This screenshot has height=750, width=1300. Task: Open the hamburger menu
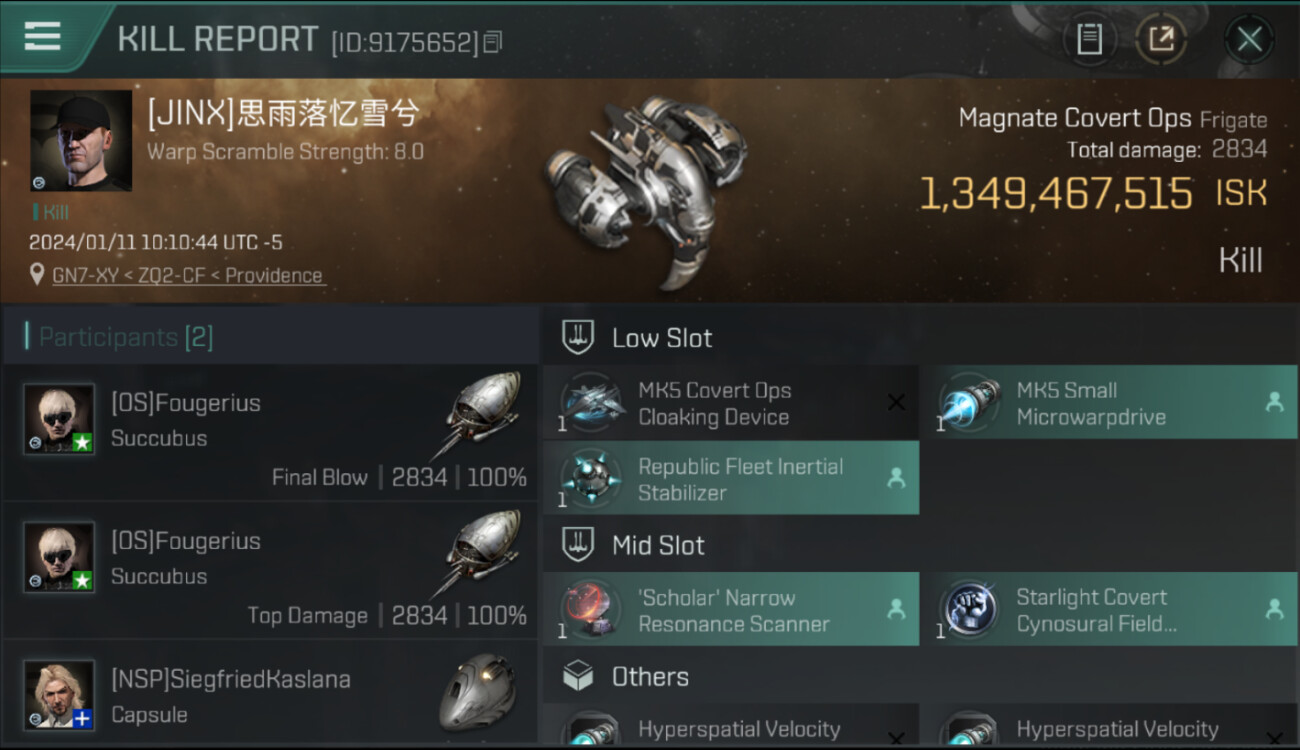42,37
